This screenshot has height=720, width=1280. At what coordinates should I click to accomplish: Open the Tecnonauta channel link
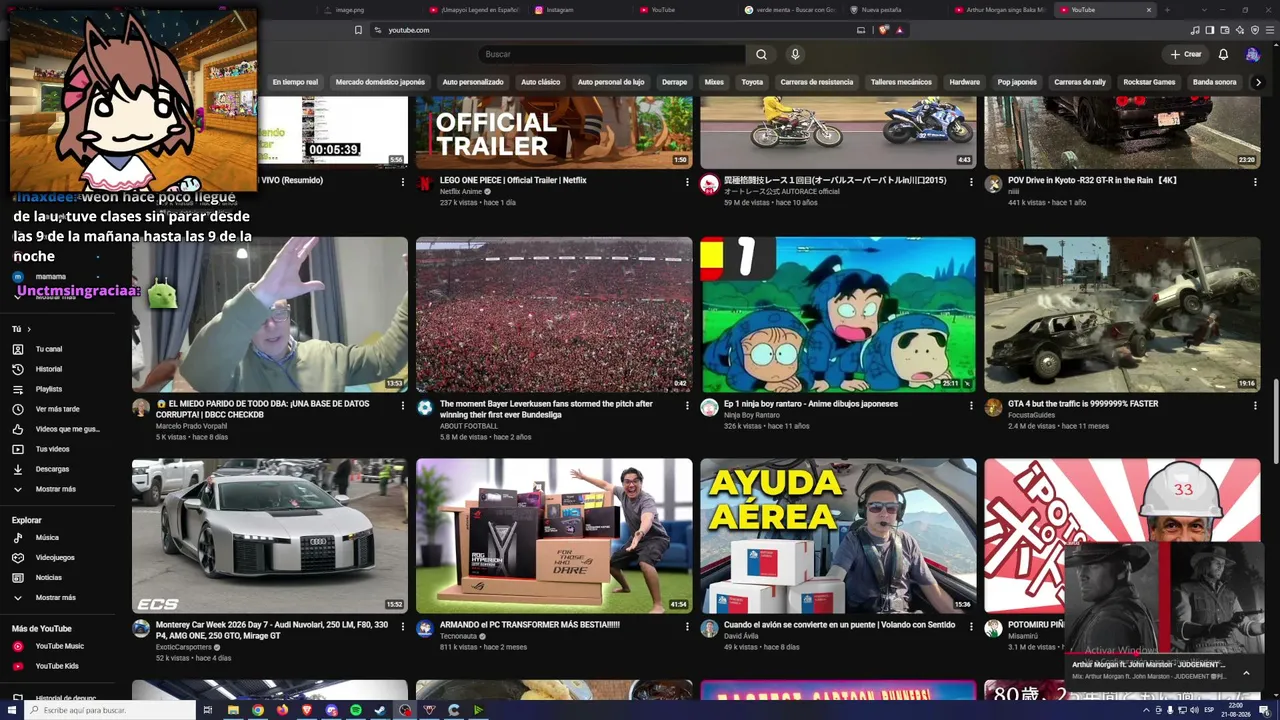(x=458, y=636)
